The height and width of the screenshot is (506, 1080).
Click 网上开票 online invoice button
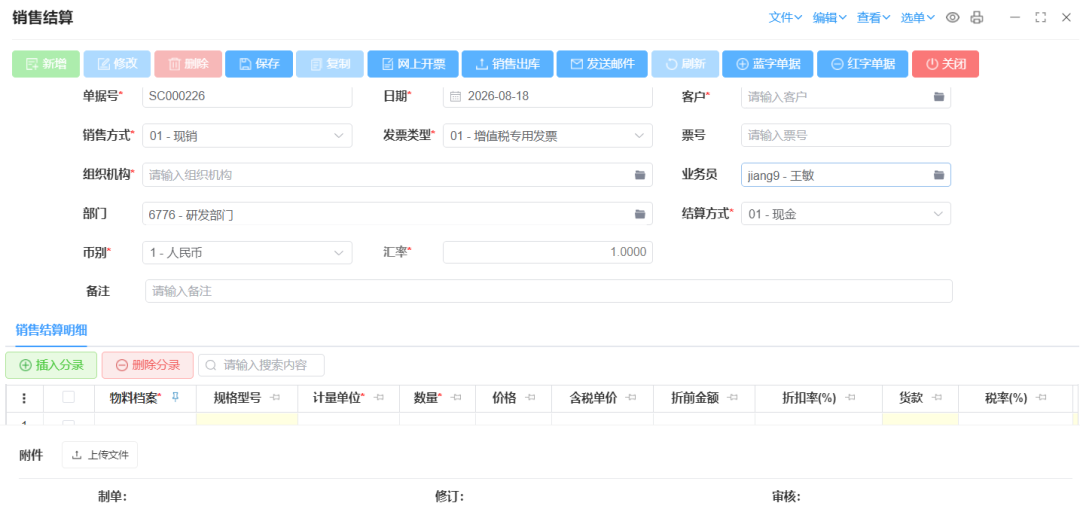click(413, 64)
